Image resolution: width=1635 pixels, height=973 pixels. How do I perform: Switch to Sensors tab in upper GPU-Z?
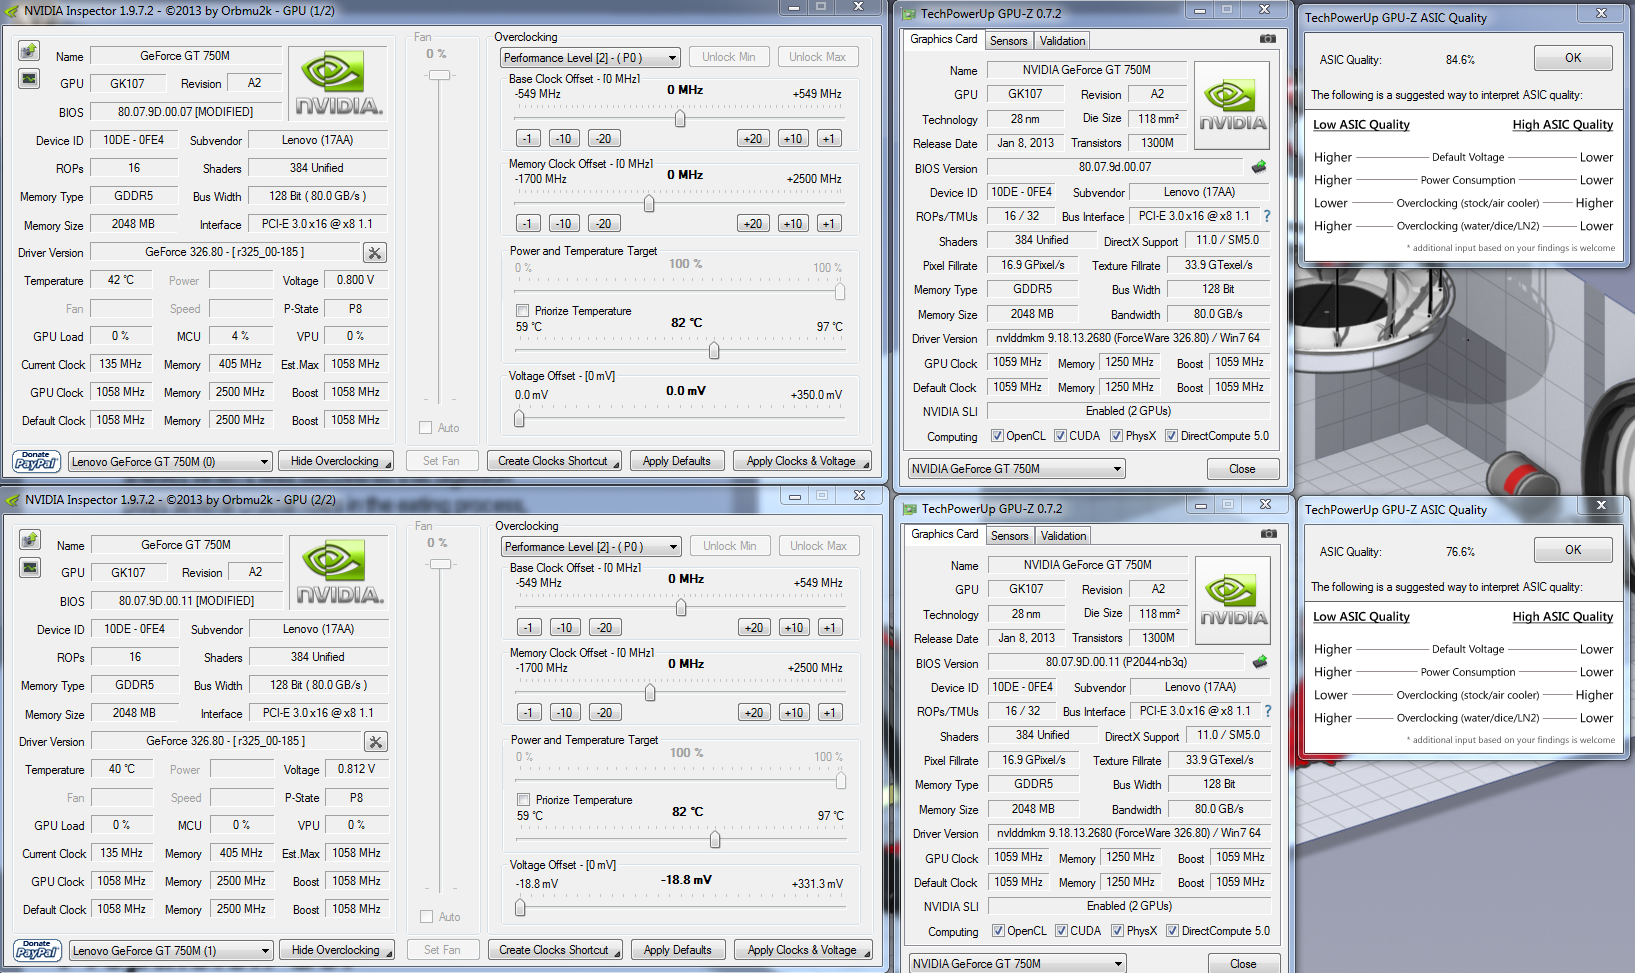(x=1008, y=41)
